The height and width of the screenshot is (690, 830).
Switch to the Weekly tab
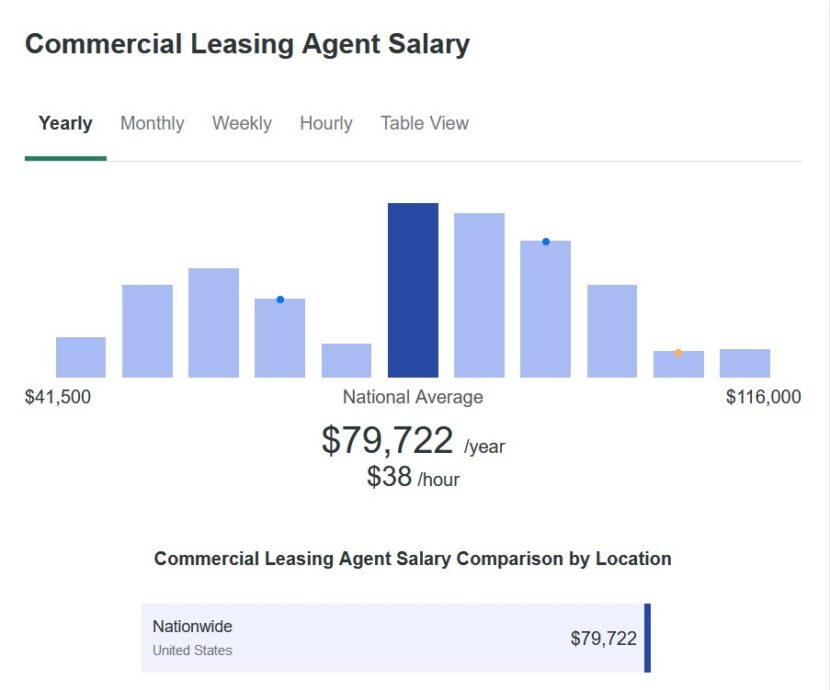pos(241,122)
